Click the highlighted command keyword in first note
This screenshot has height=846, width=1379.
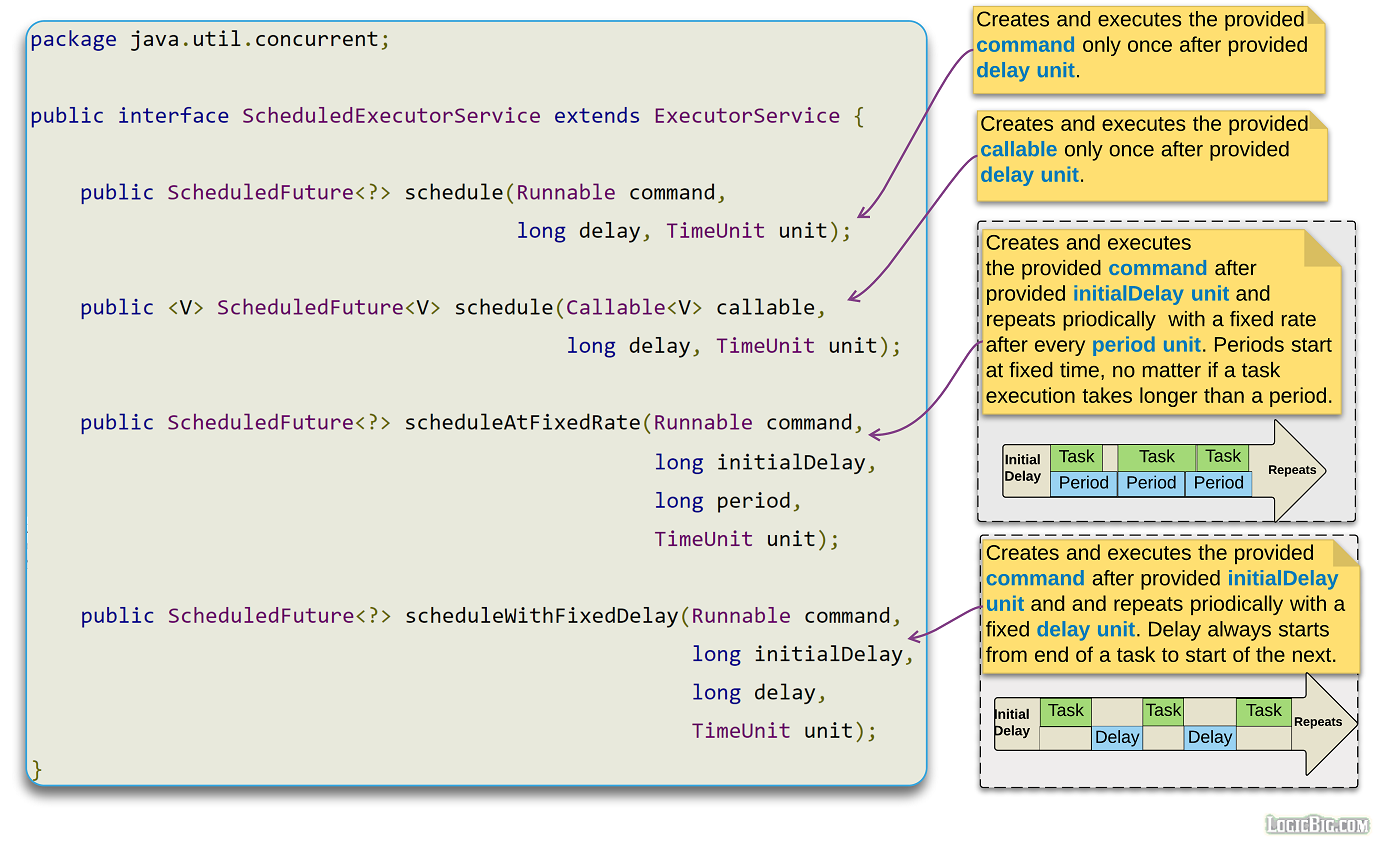(1026, 44)
